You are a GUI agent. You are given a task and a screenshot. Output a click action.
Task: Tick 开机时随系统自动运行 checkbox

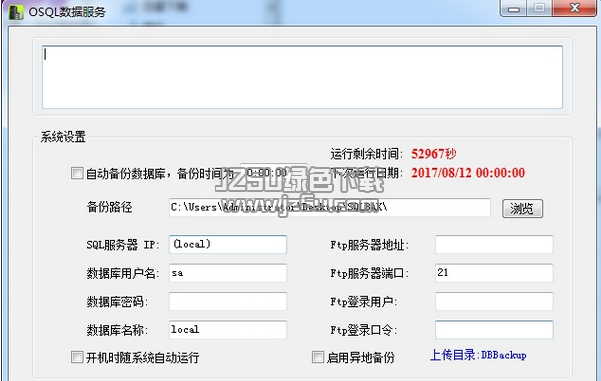tap(77, 357)
